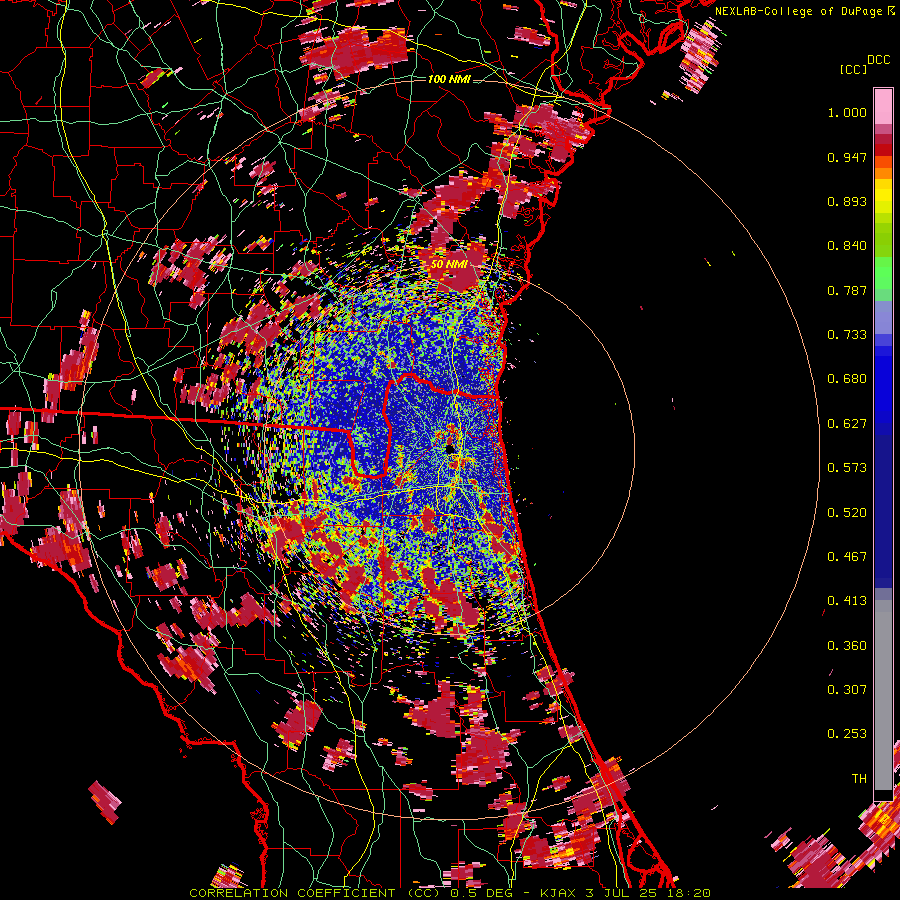Click the DCC product label
The image size is (900, 900).
[878, 60]
